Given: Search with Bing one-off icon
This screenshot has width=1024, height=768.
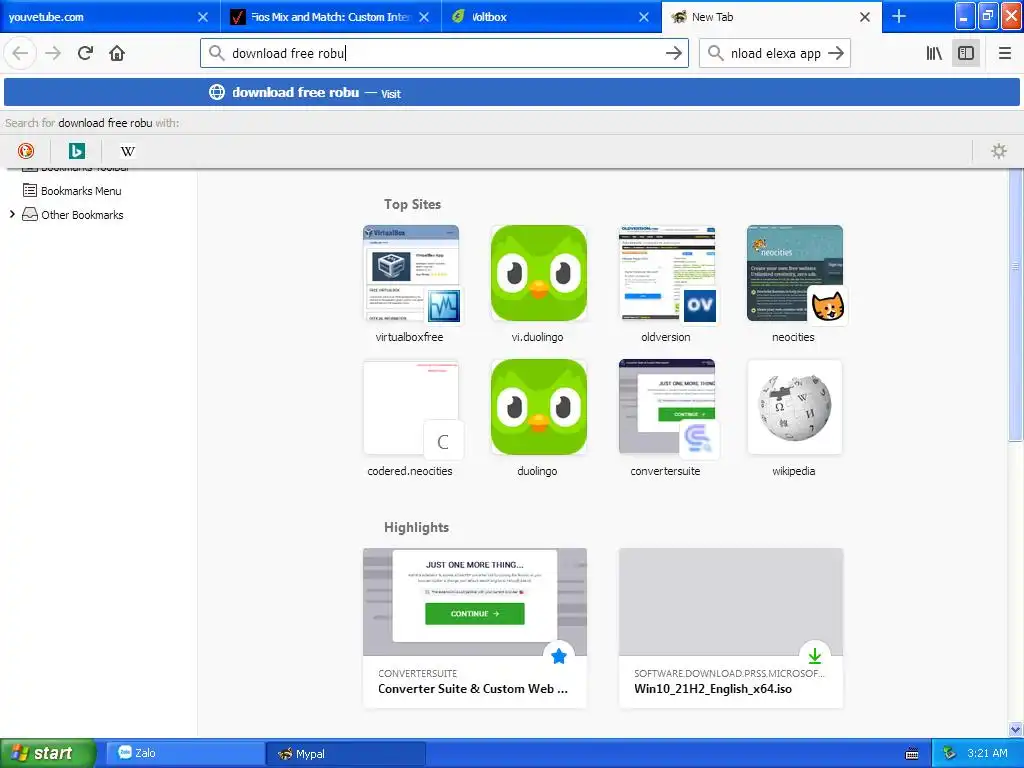Looking at the screenshot, I should [76, 151].
